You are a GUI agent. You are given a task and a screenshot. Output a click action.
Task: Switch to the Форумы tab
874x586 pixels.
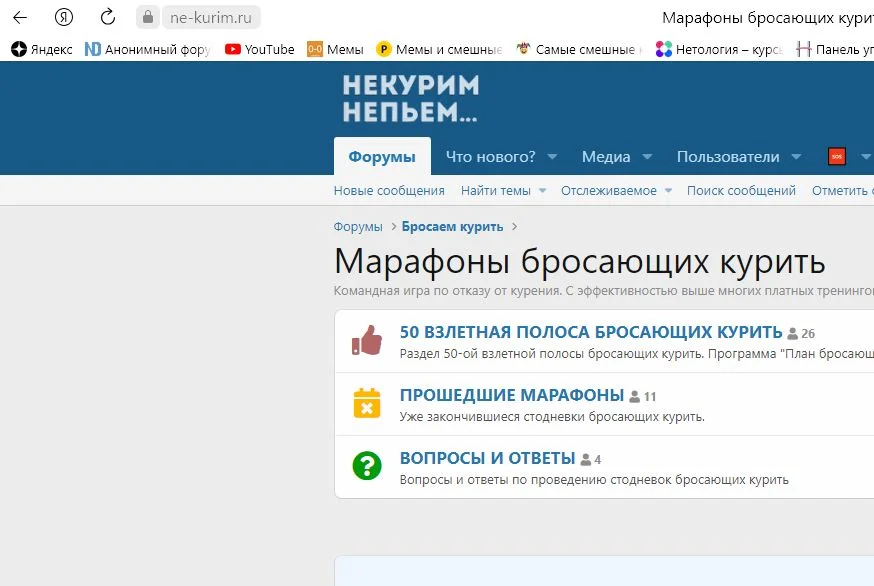click(x=380, y=156)
